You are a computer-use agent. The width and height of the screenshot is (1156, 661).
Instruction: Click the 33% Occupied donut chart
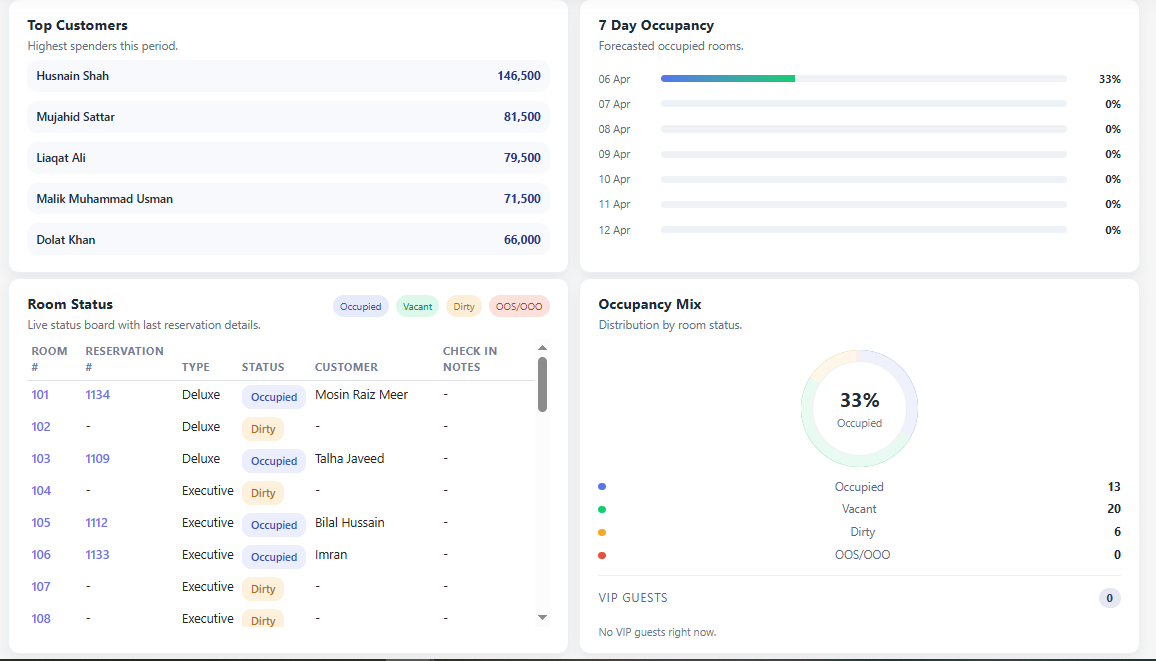[859, 408]
